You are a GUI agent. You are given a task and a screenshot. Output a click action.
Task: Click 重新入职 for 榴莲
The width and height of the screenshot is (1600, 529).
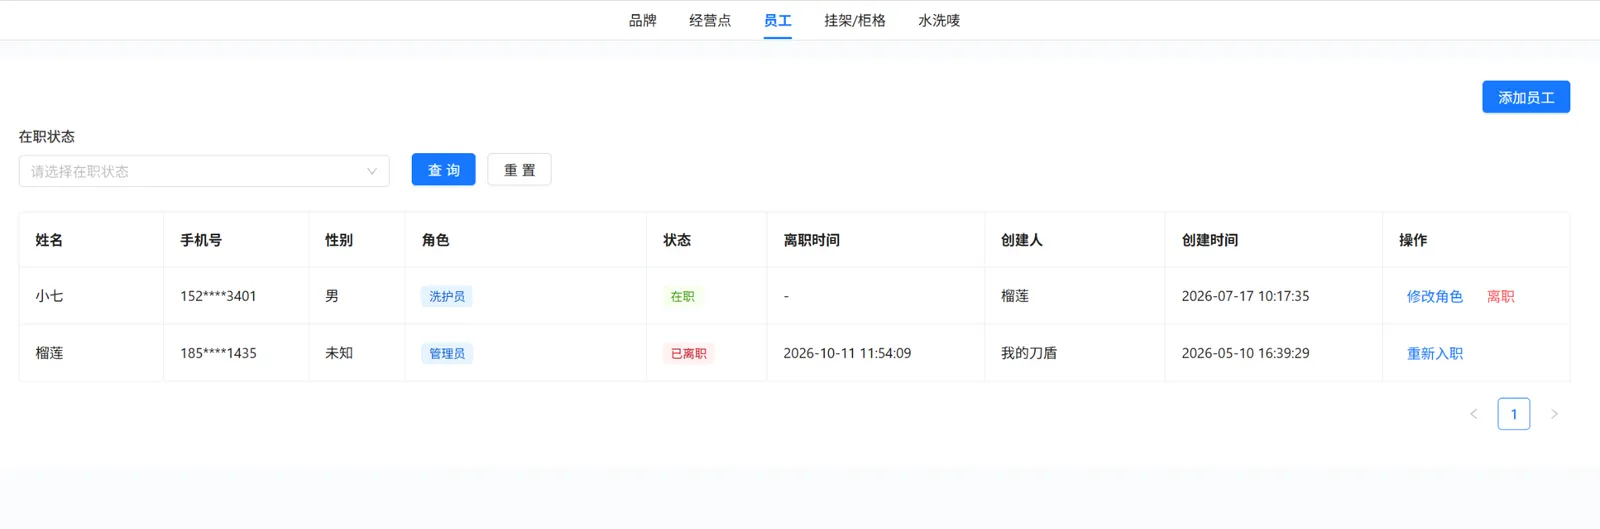1434,353
